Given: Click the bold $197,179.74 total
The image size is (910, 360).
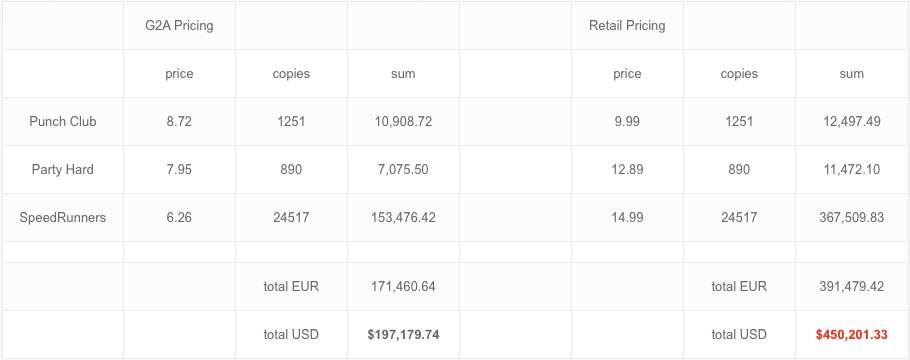Looking at the screenshot, I should (403, 334).
